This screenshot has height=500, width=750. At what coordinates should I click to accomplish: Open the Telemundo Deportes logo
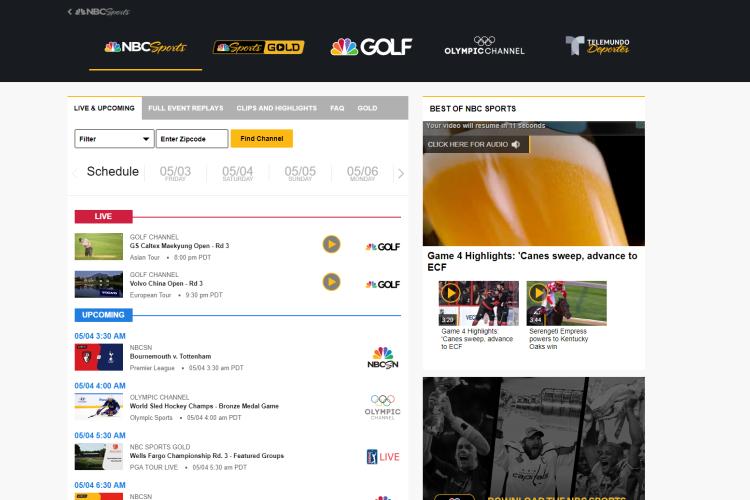[597, 46]
